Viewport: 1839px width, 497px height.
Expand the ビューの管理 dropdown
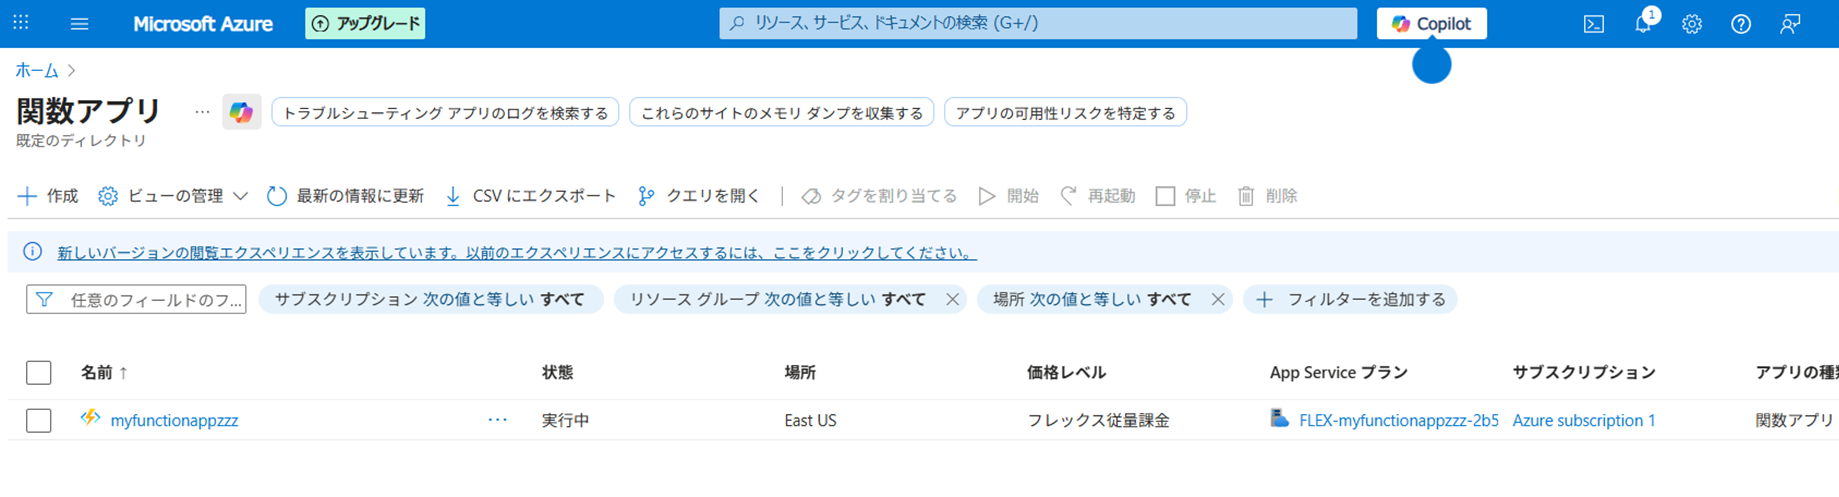click(x=173, y=196)
